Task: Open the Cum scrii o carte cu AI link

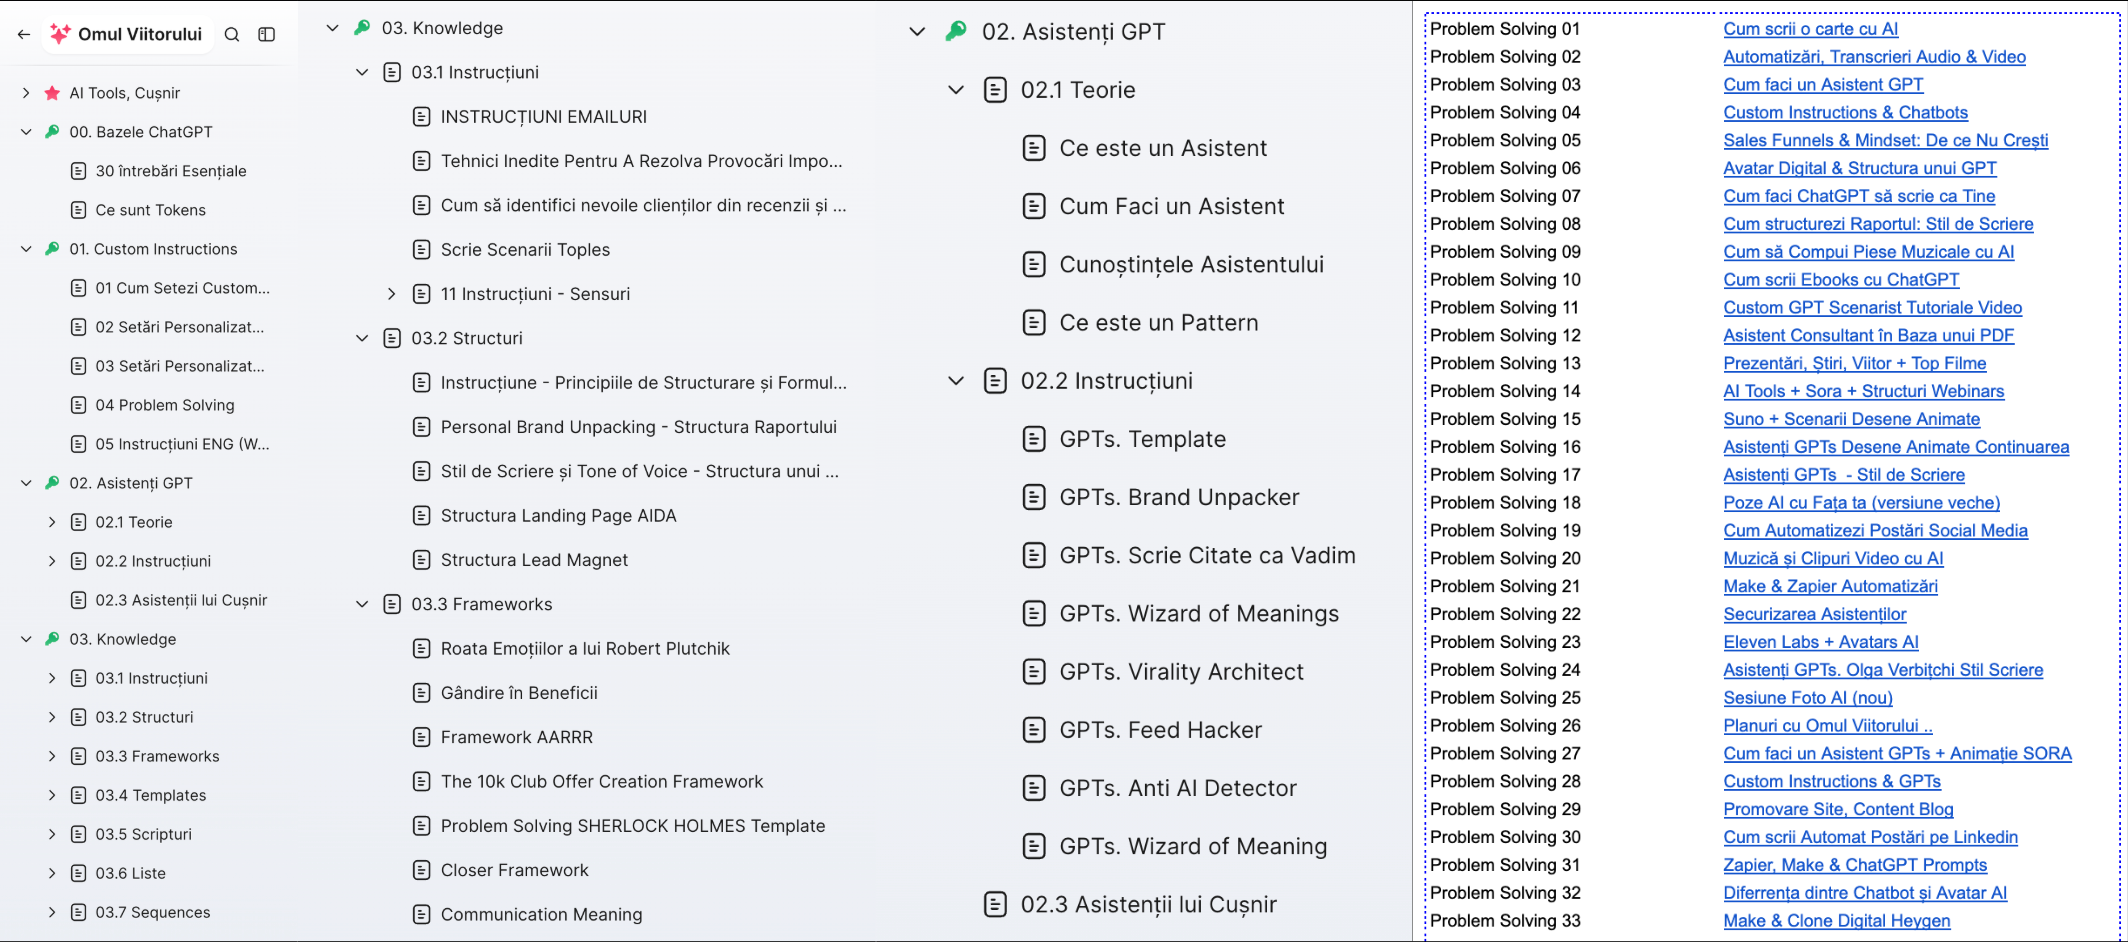Action: [x=1810, y=29]
